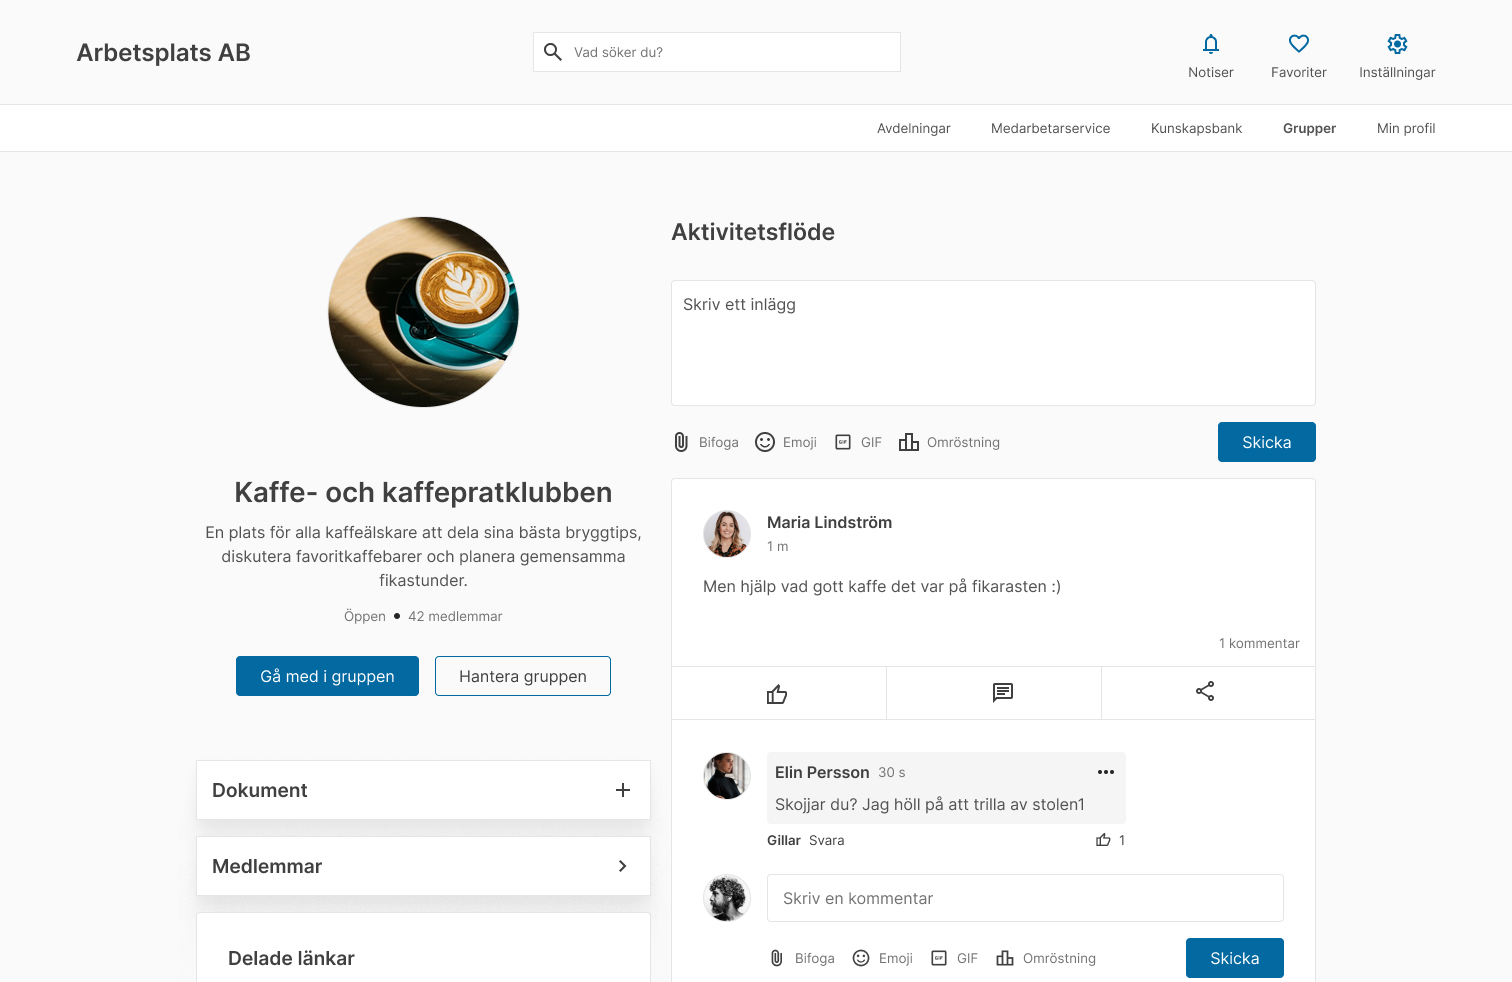Open three-dot menu on Elin's comment
Viewport: 1512px width, 982px height.
point(1105,772)
